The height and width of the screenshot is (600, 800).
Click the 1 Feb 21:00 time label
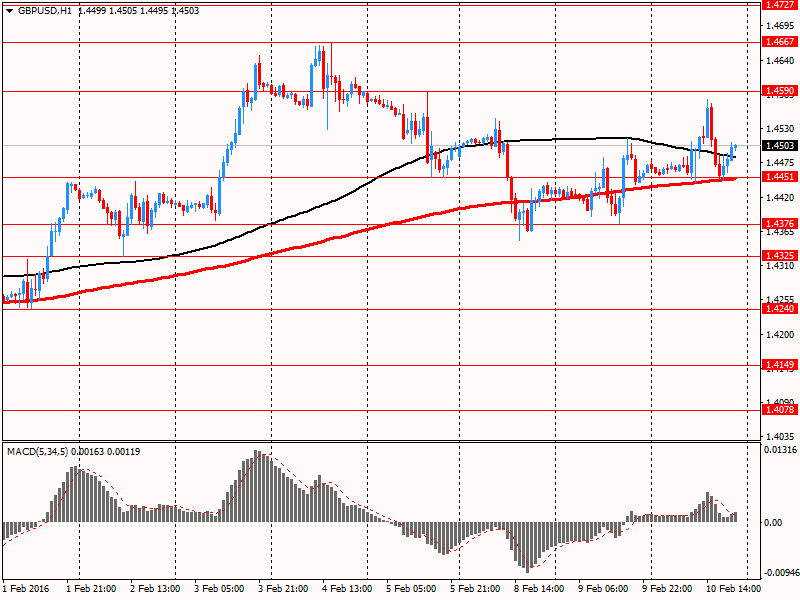(91, 589)
